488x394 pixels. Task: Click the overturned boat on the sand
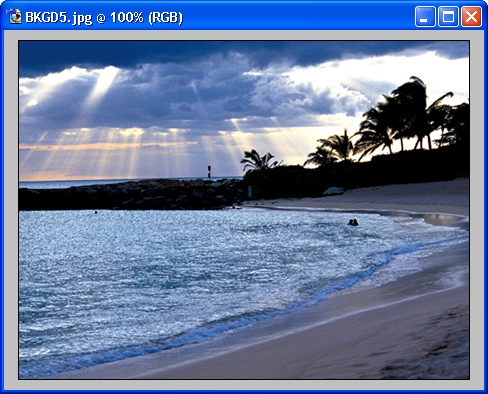pyautogui.click(x=333, y=191)
